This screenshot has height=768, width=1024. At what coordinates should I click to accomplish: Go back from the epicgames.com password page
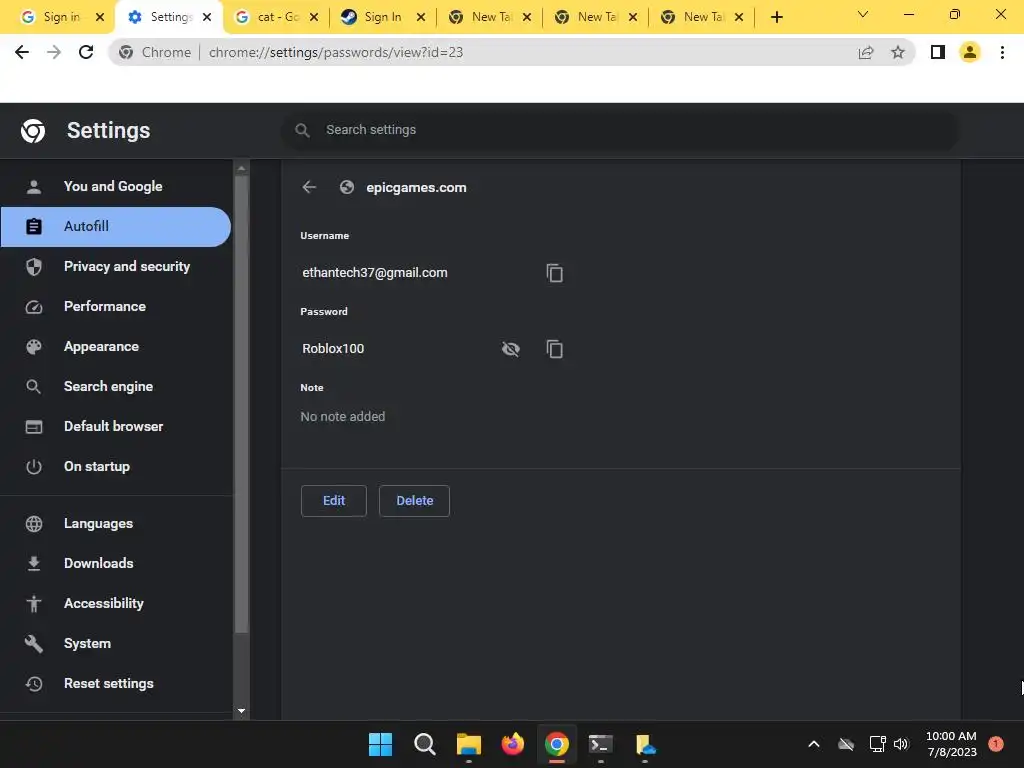point(309,187)
